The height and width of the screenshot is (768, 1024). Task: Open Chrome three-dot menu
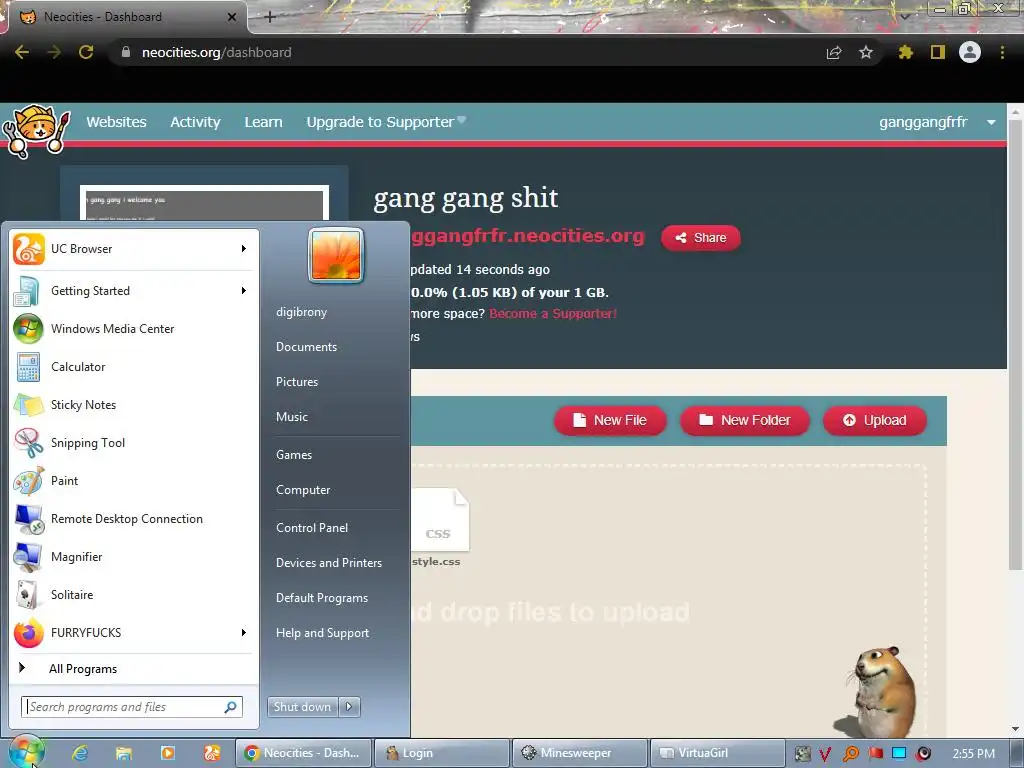coord(1002,52)
